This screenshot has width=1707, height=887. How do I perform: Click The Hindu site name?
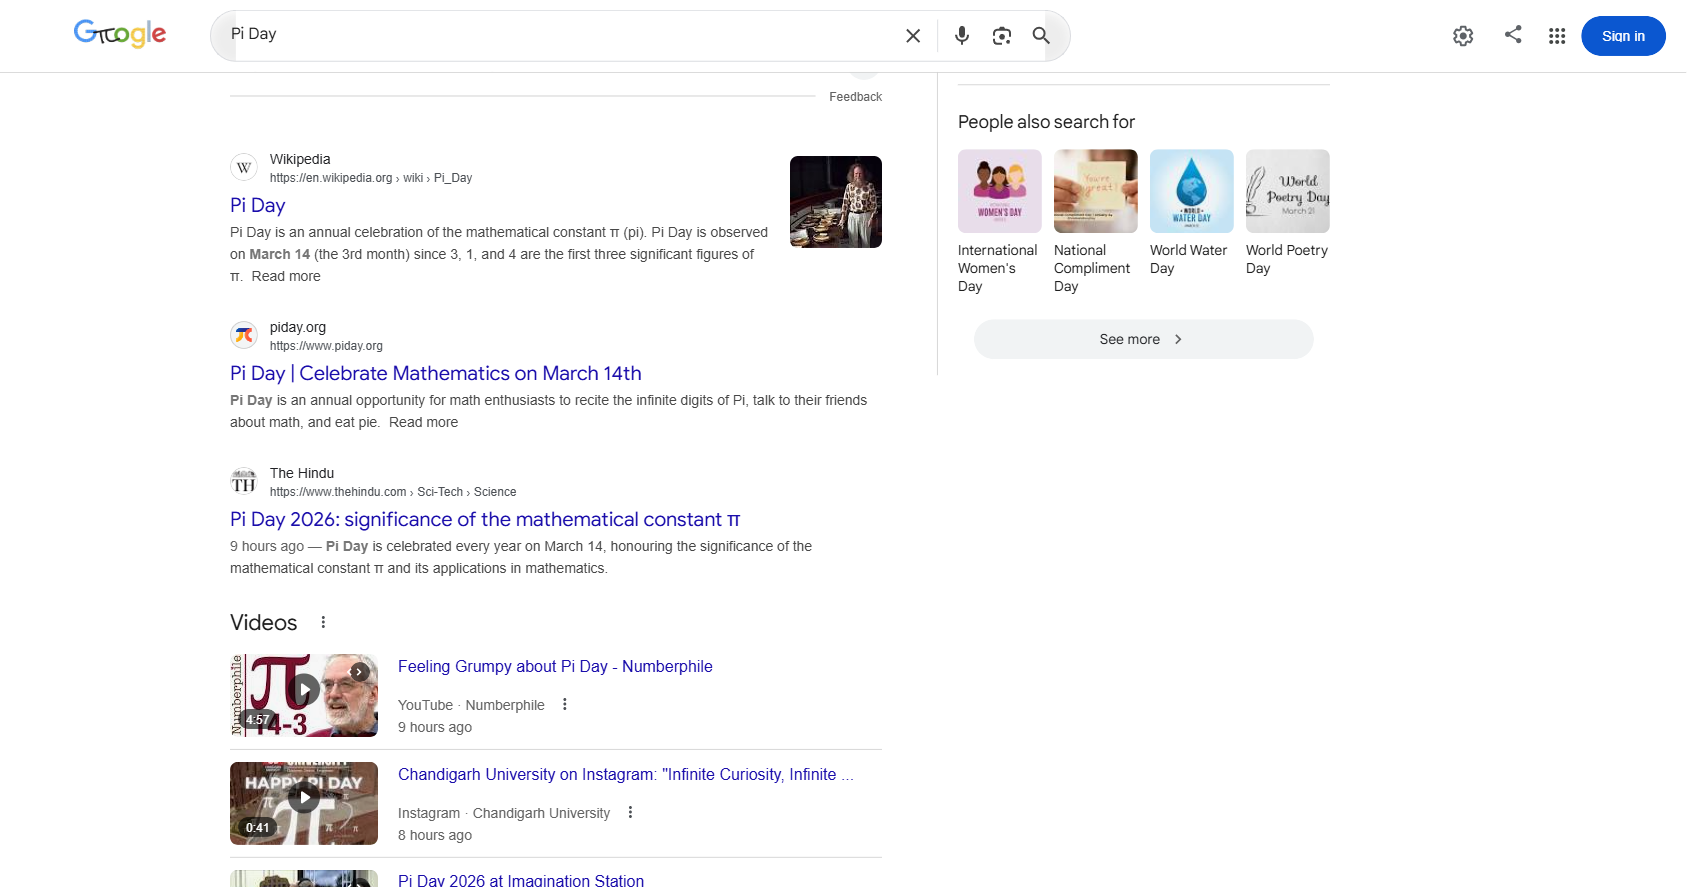[x=302, y=473]
